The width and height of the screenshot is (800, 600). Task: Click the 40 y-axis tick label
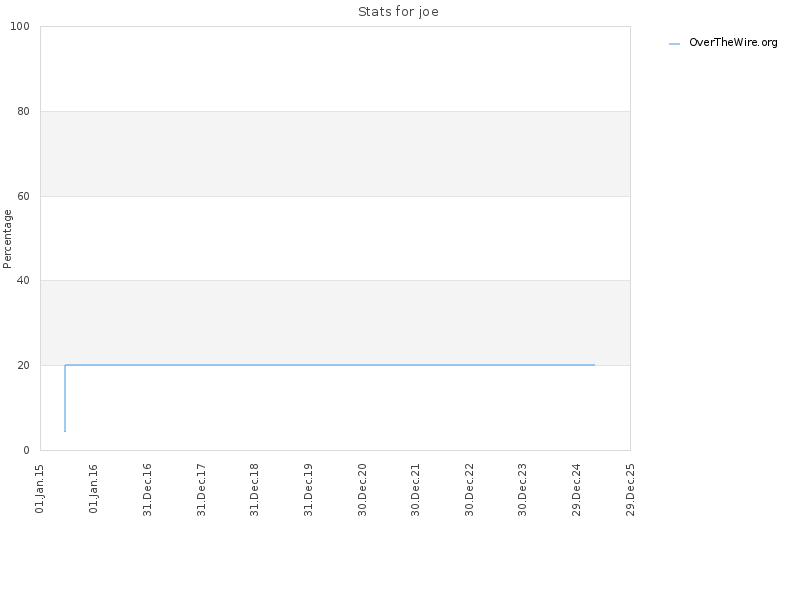(x=23, y=281)
